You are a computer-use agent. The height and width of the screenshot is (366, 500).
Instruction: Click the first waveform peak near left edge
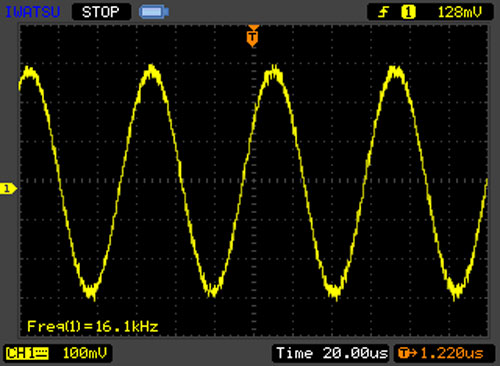pyautogui.click(x=29, y=72)
